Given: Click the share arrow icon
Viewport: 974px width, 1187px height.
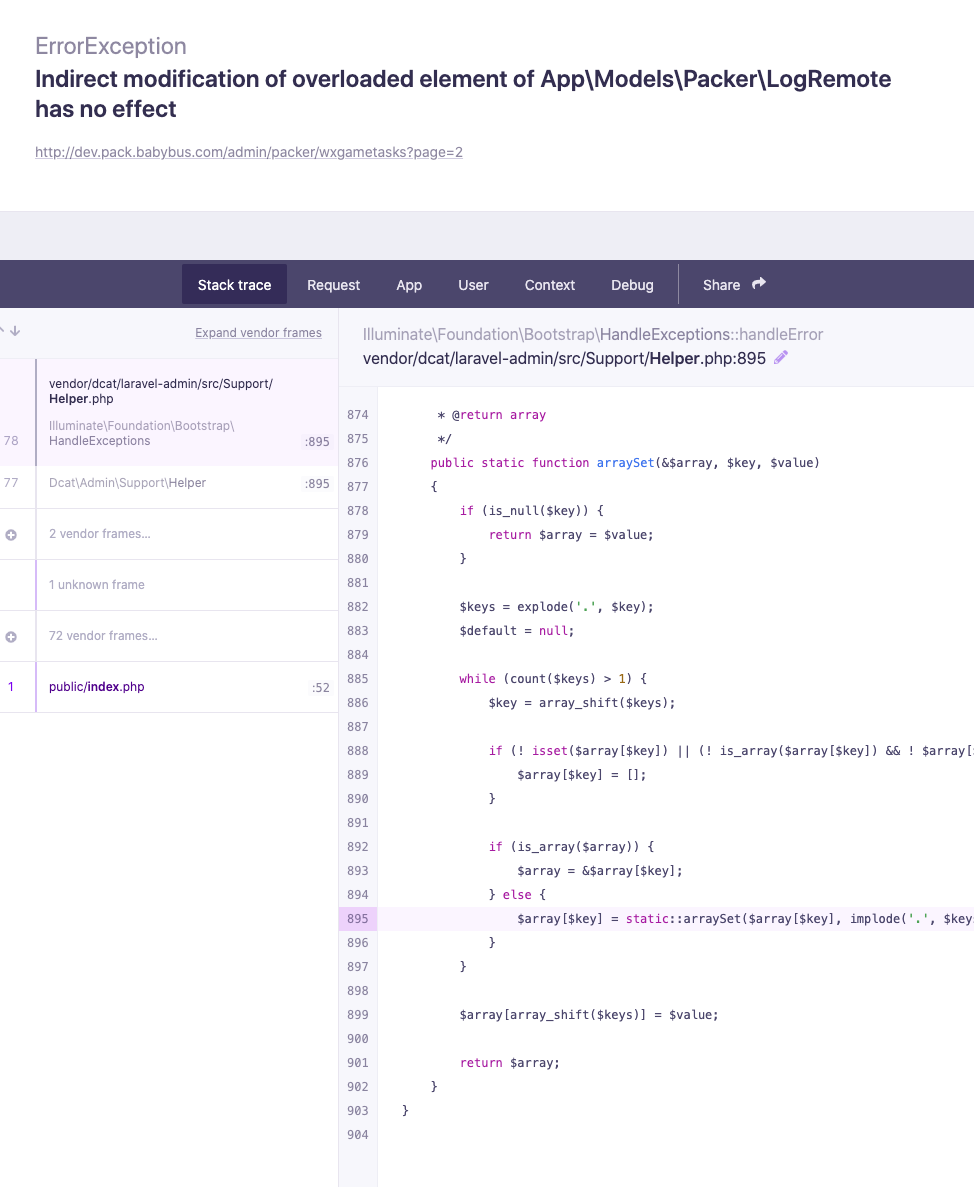Looking at the screenshot, I should [x=758, y=284].
